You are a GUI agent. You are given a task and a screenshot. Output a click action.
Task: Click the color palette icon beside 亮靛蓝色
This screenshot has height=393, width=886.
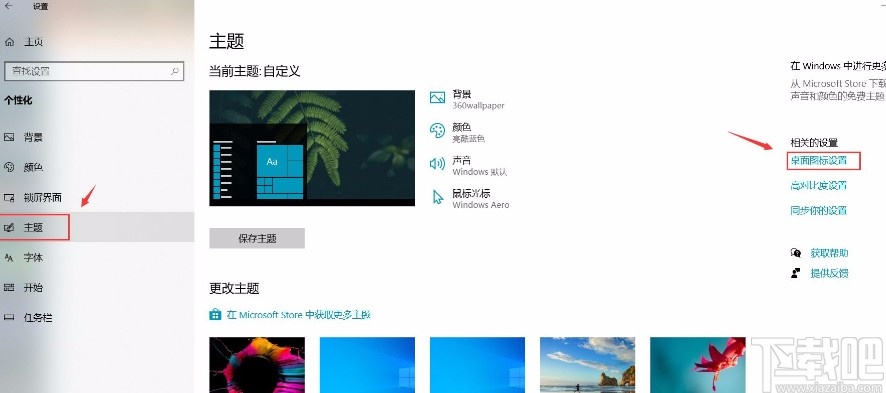(x=437, y=130)
